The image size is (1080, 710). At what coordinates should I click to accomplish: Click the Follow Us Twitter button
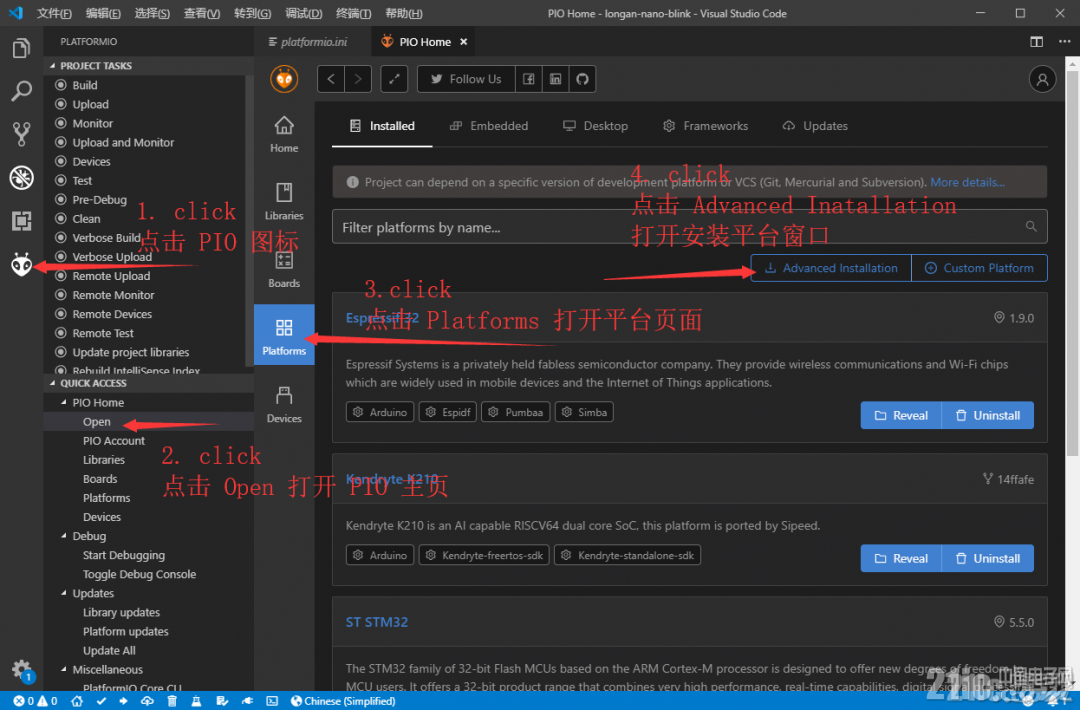click(466, 79)
